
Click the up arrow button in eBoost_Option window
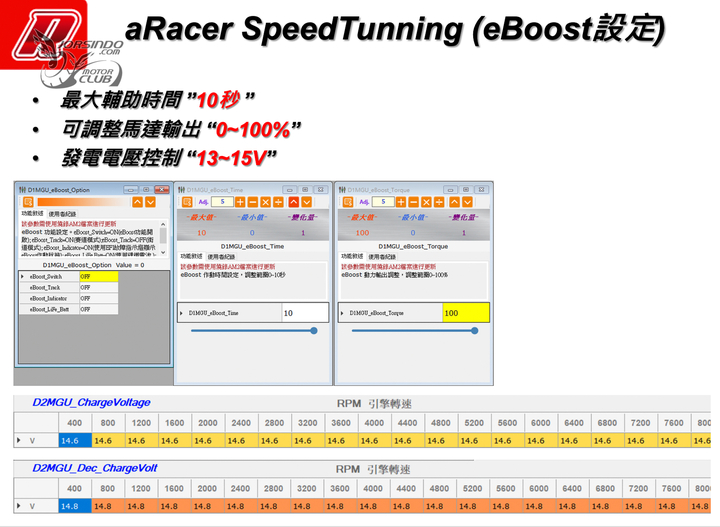tap(137, 202)
